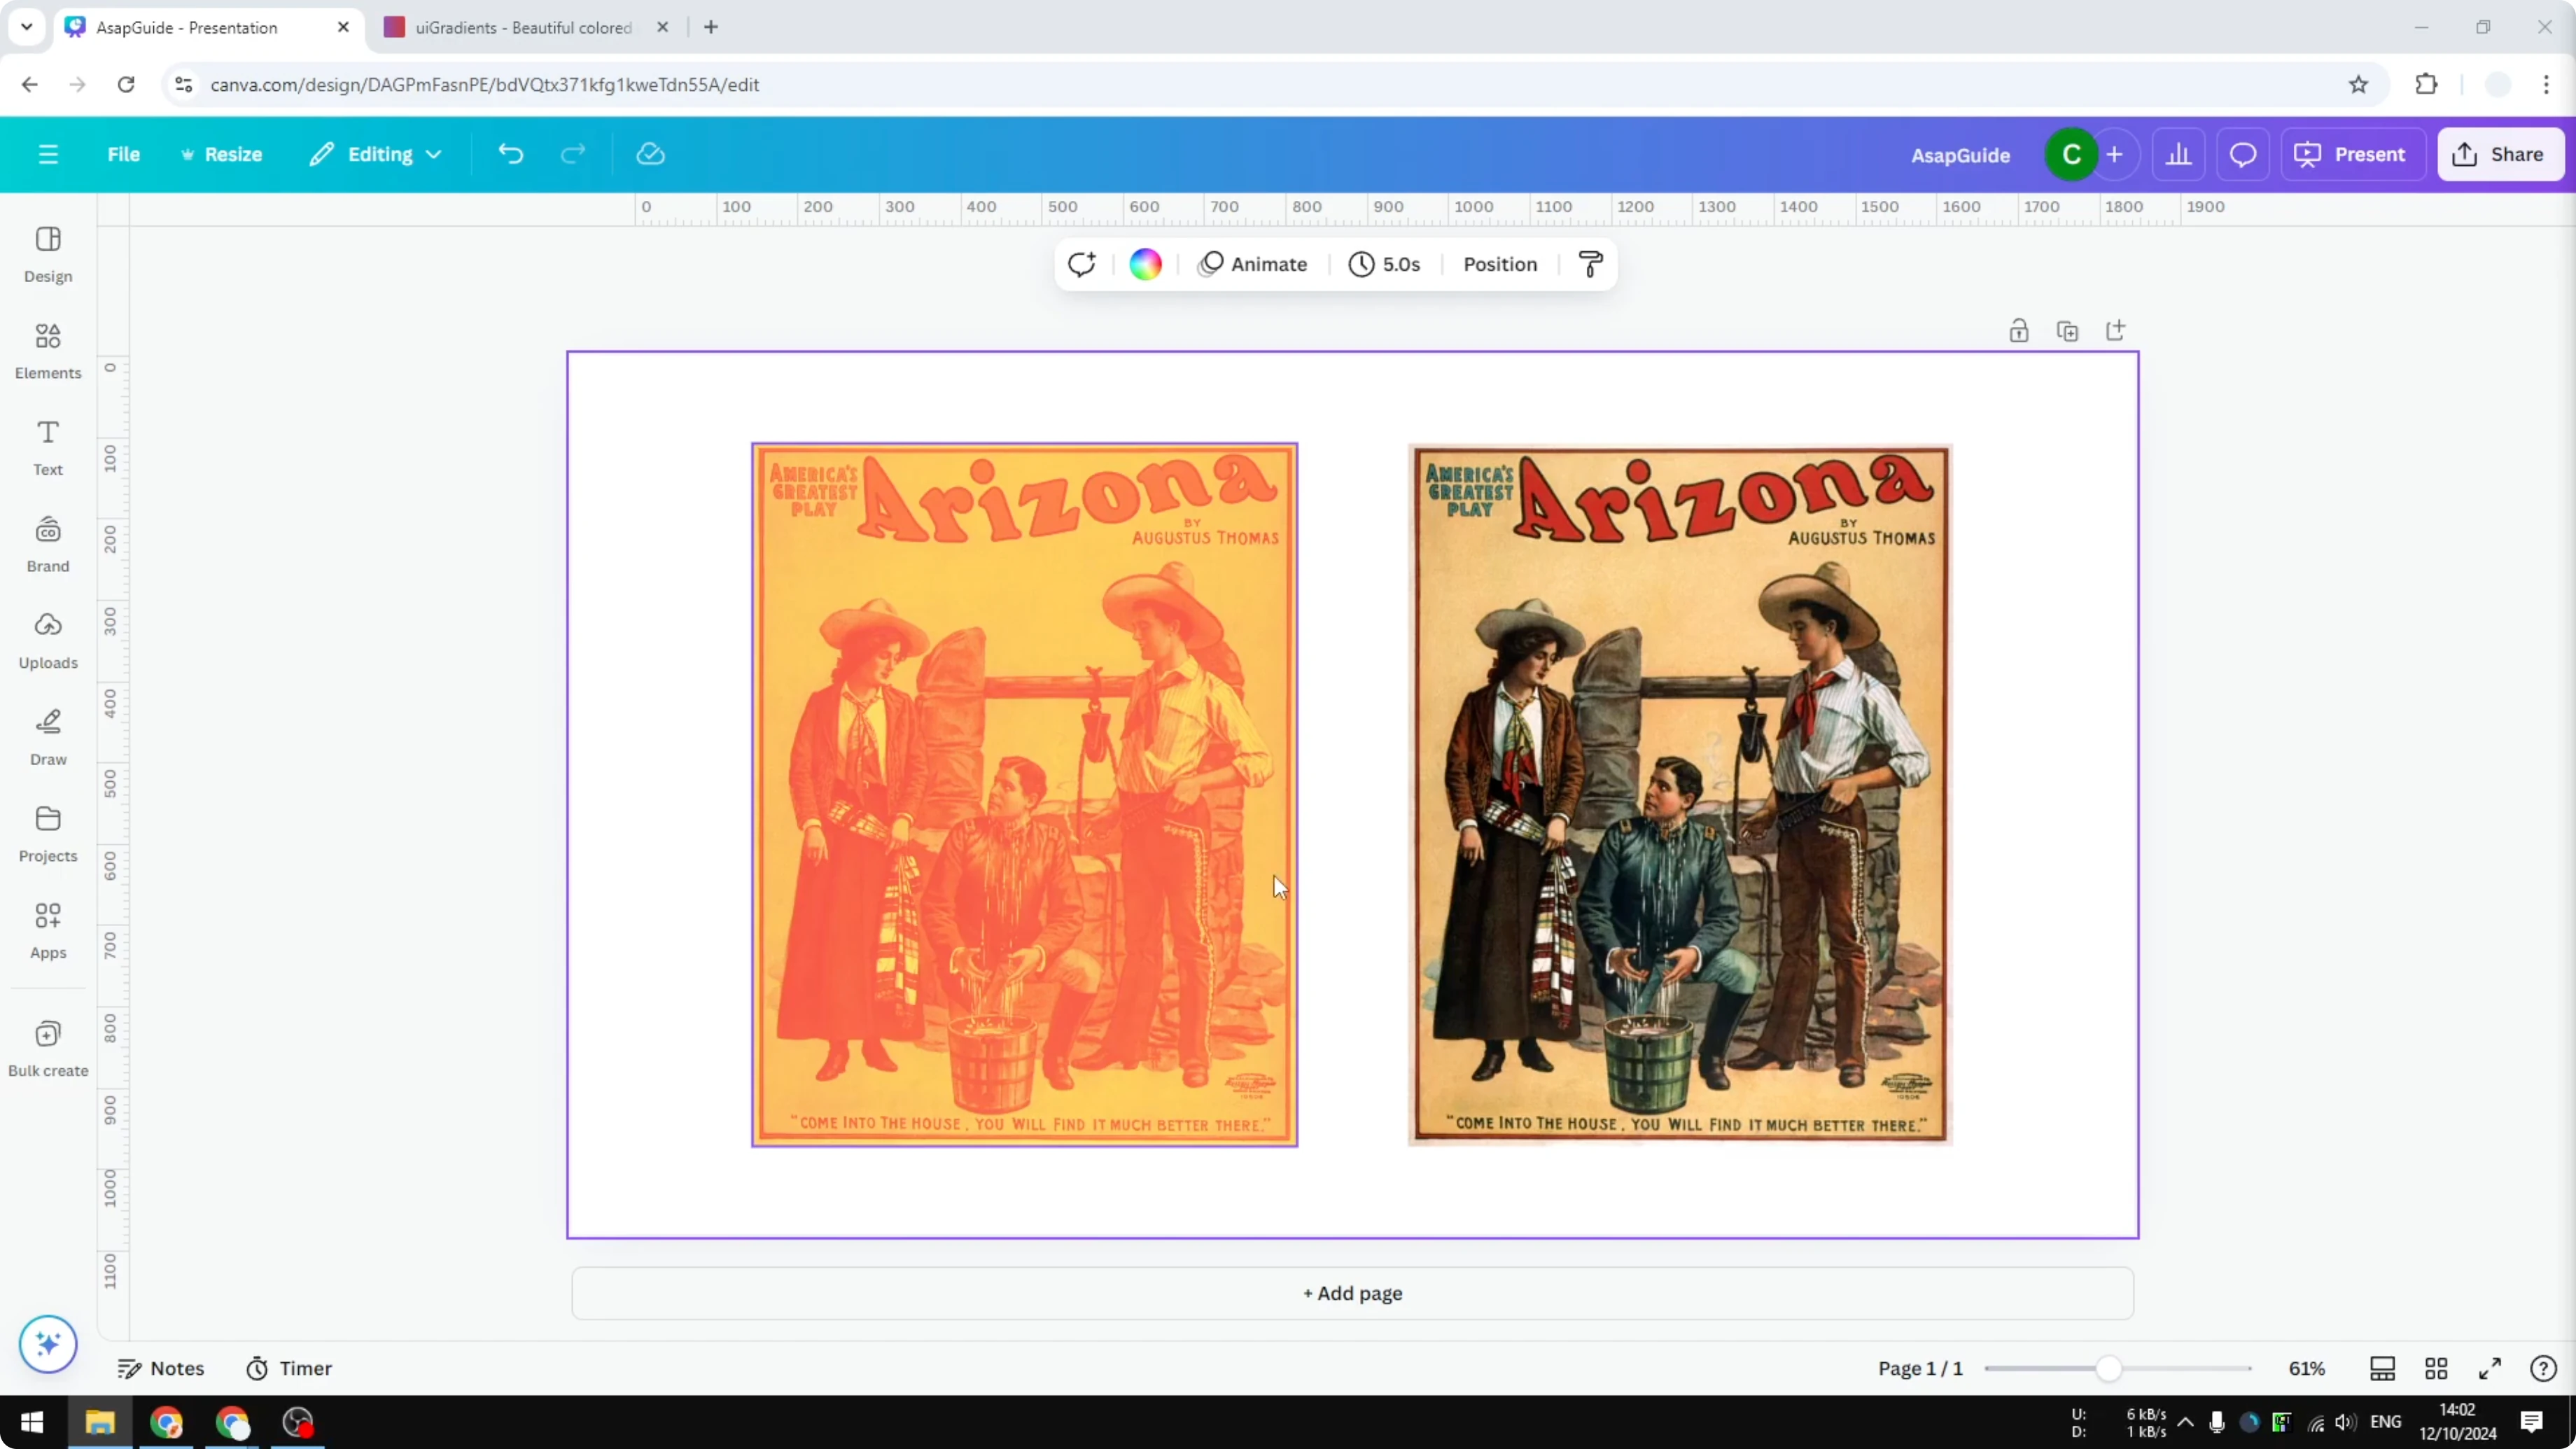The width and height of the screenshot is (2576, 1449).
Task: Open the Notes panel
Action: point(161,1368)
